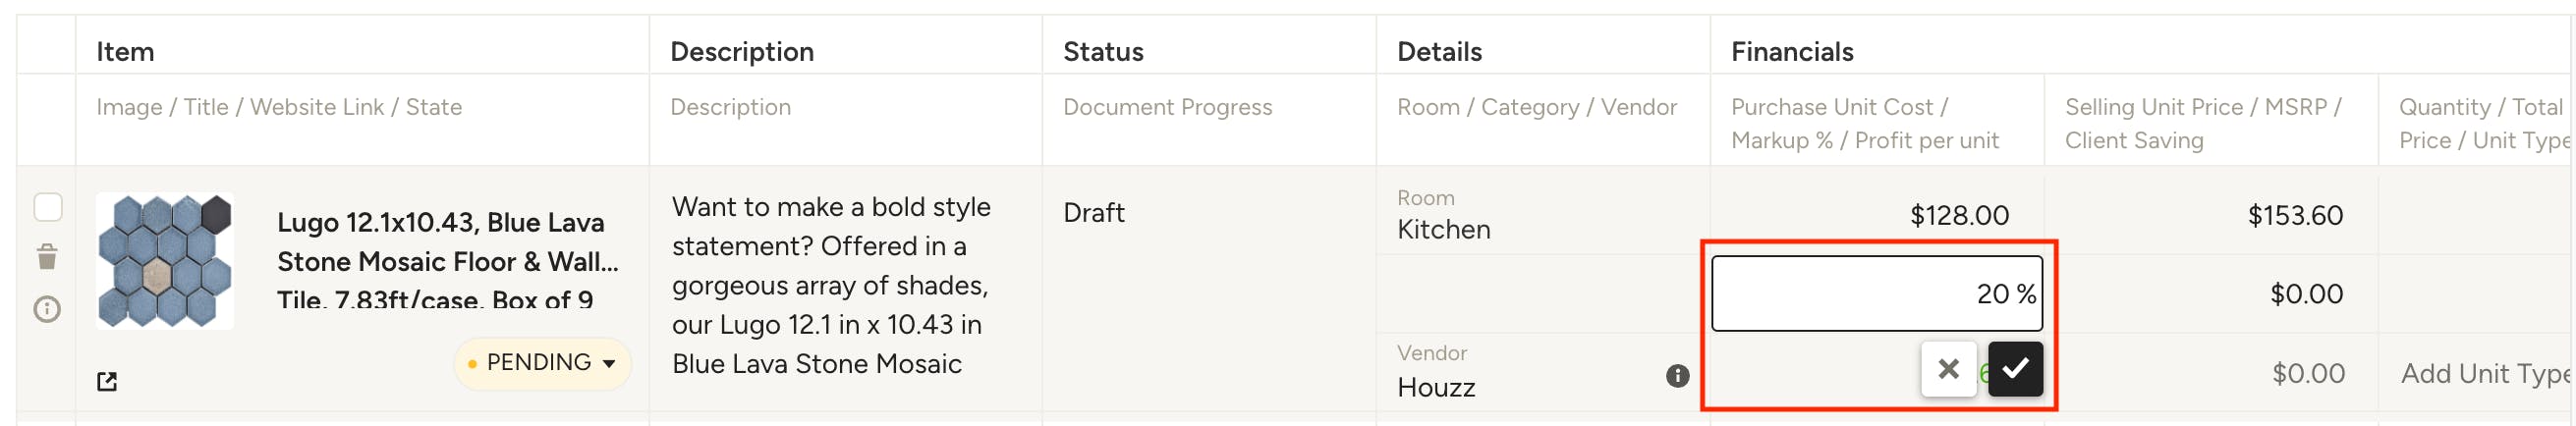The image size is (2576, 426).
Task: Open the PENDING state dropdown
Action: (542, 363)
